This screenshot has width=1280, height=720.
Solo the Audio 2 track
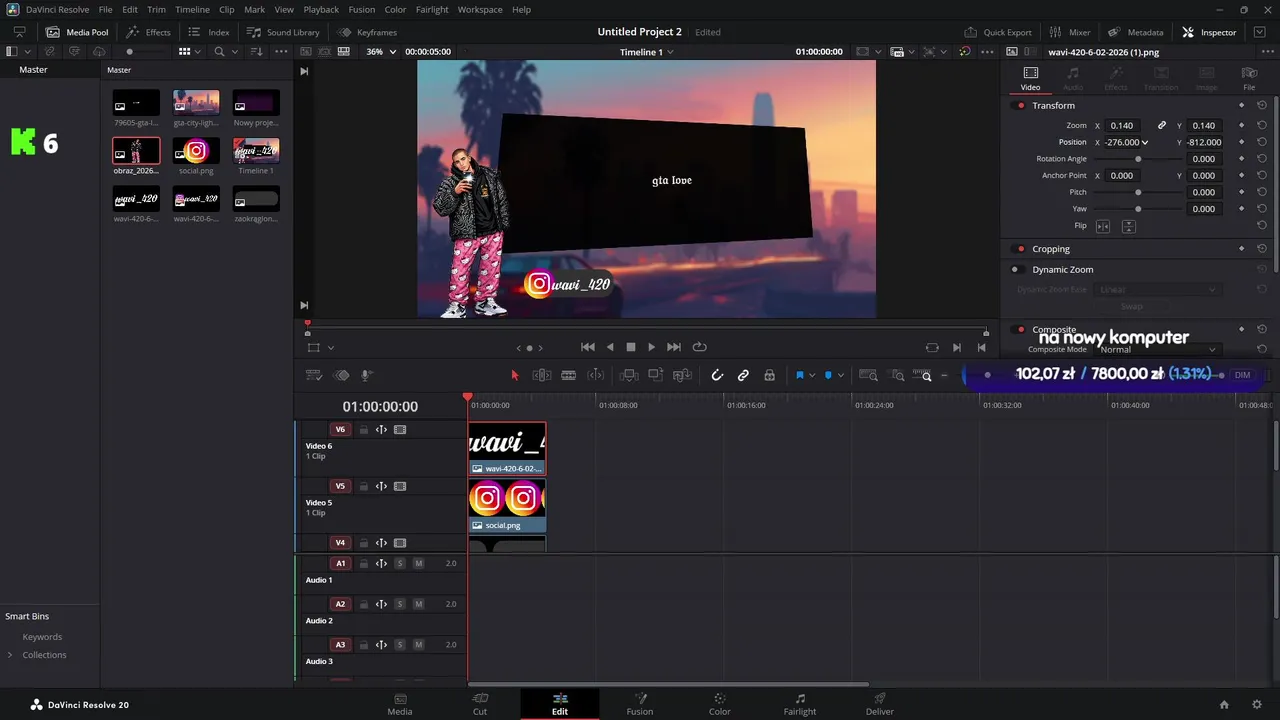tap(400, 604)
